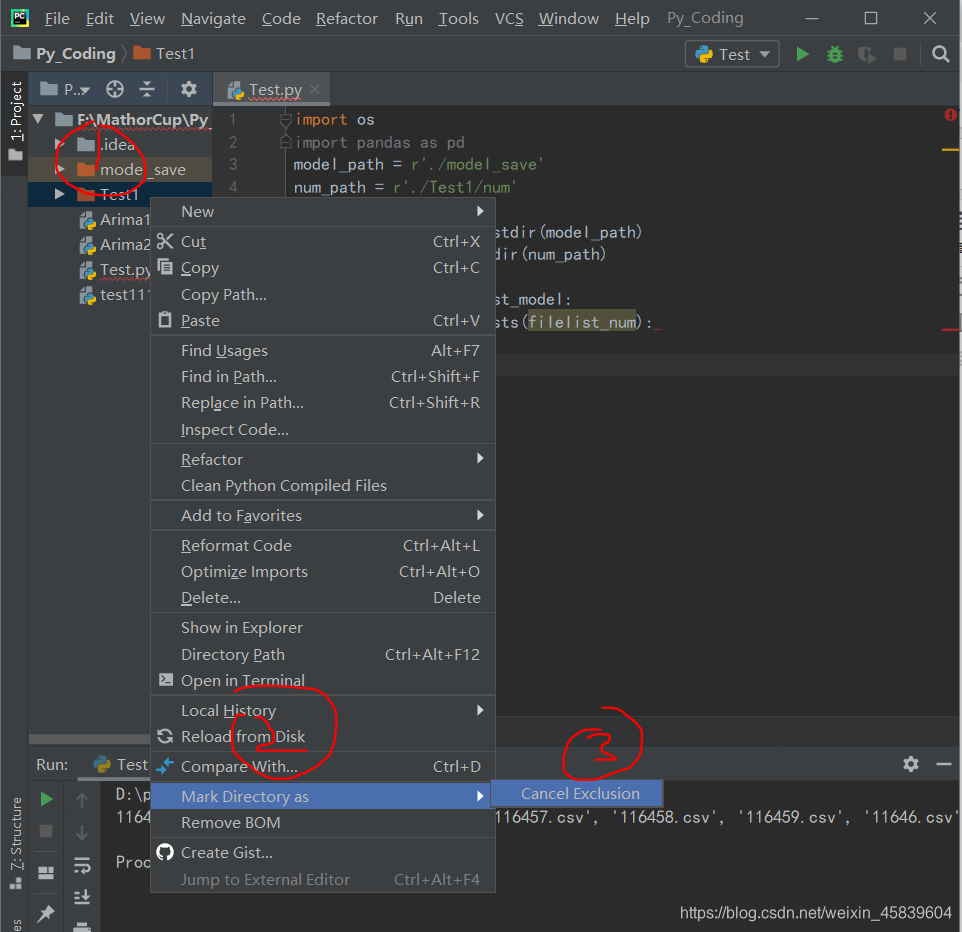Screen dimensions: 962x932
Task: Open the Tools menu
Action: point(458,19)
